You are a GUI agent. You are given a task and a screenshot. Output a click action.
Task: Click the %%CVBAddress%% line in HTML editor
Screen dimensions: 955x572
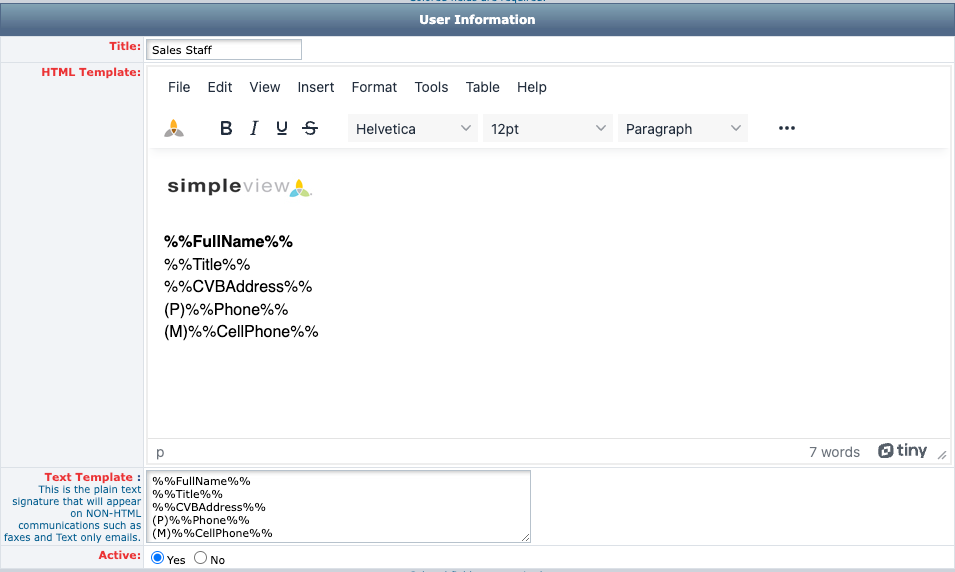[238, 286]
